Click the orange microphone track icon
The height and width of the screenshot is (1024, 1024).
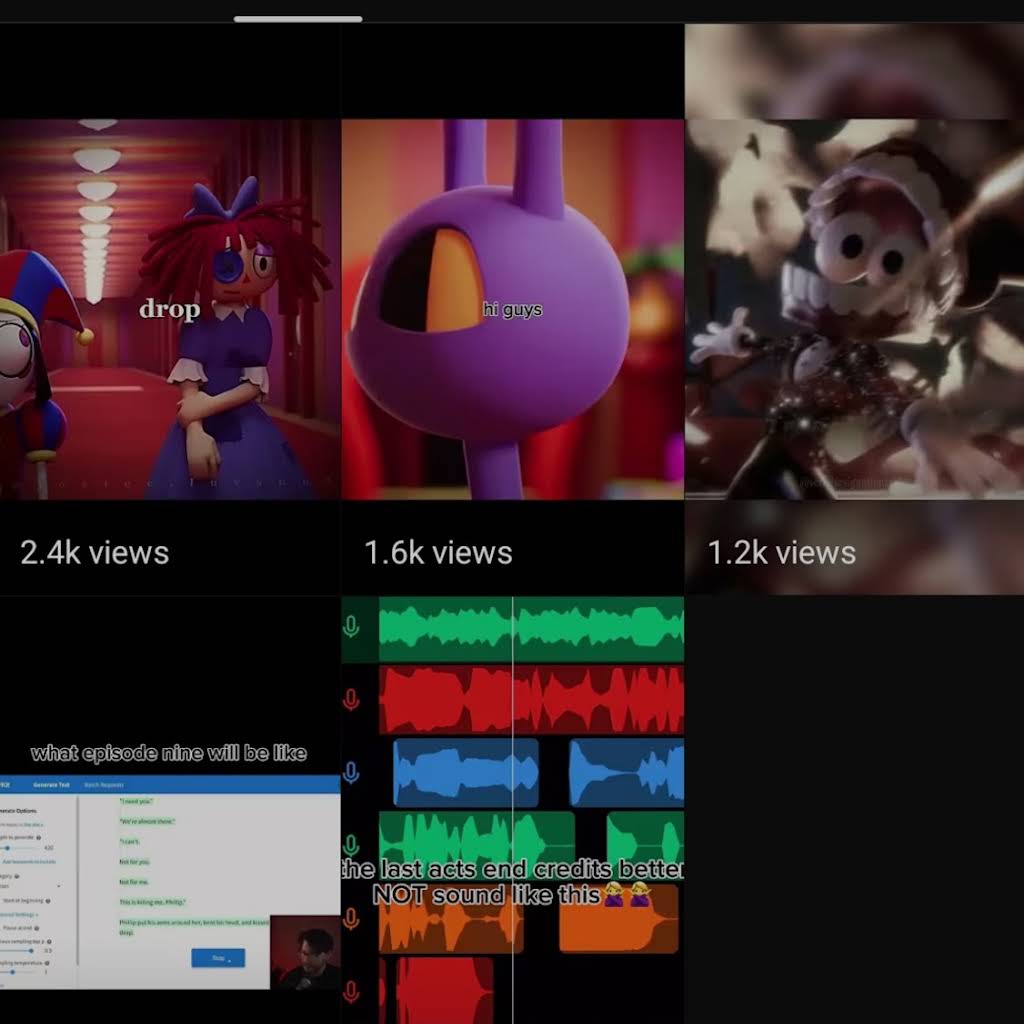coord(351,919)
